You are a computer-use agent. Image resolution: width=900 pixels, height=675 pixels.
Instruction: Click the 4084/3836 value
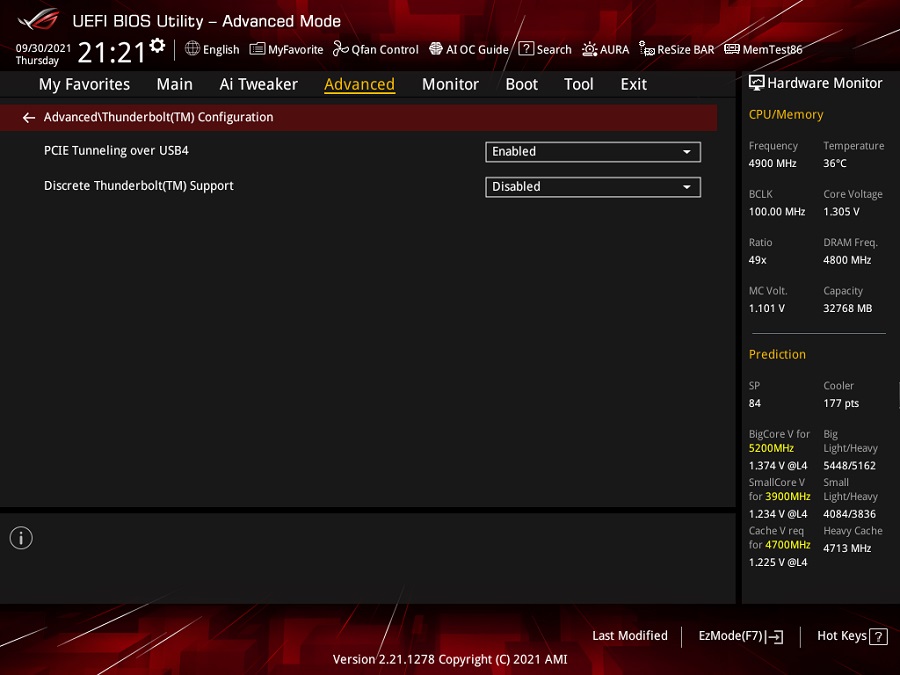tap(849, 514)
